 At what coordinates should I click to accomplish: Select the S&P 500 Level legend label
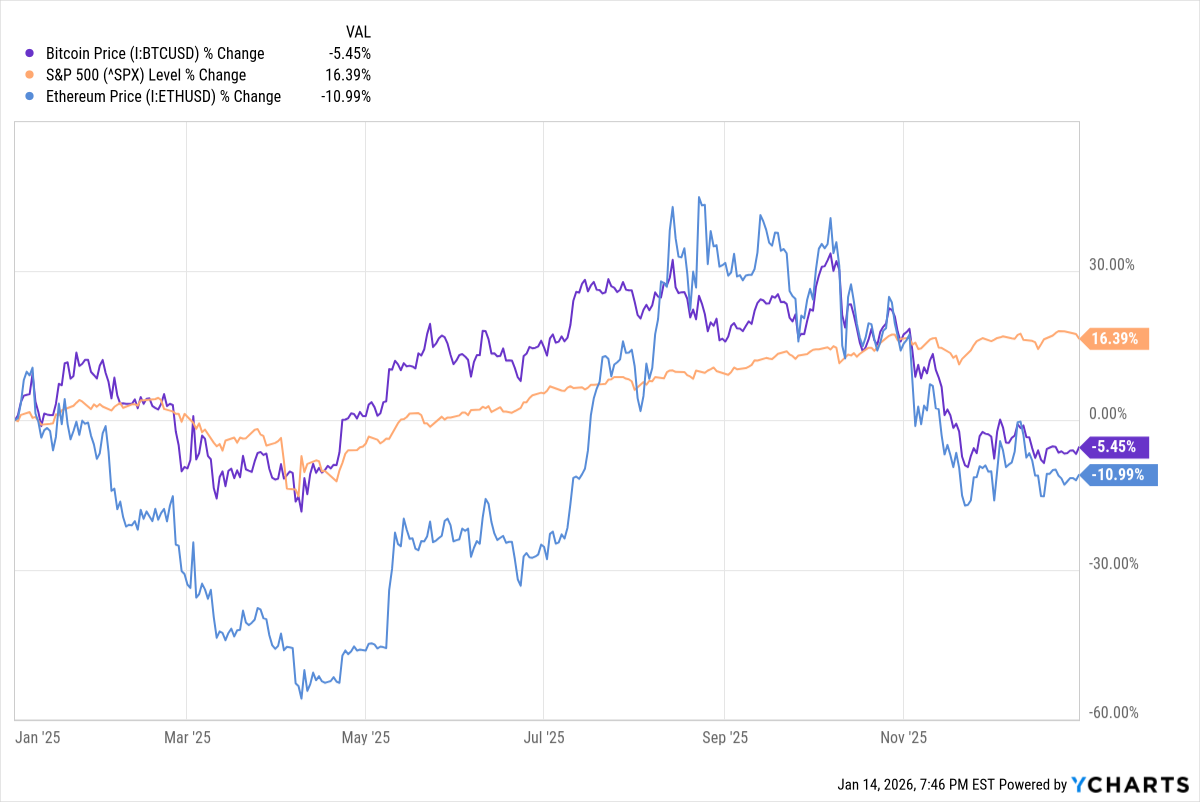click(x=146, y=75)
